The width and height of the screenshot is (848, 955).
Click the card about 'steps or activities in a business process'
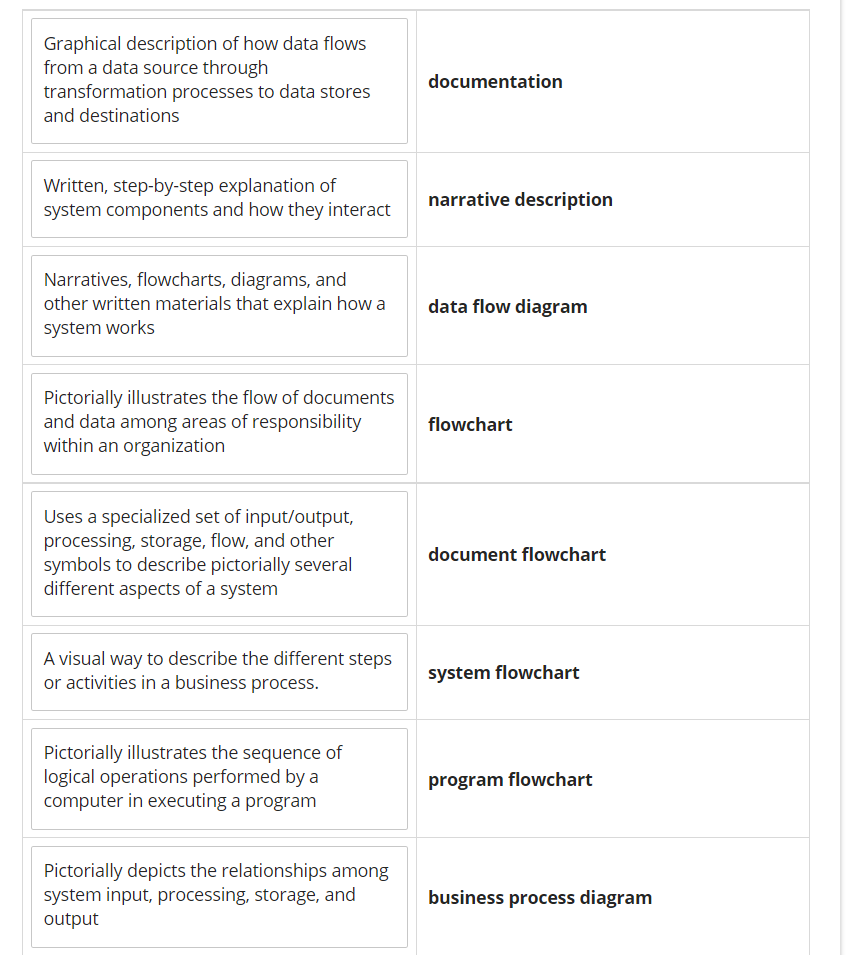[219, 671]
